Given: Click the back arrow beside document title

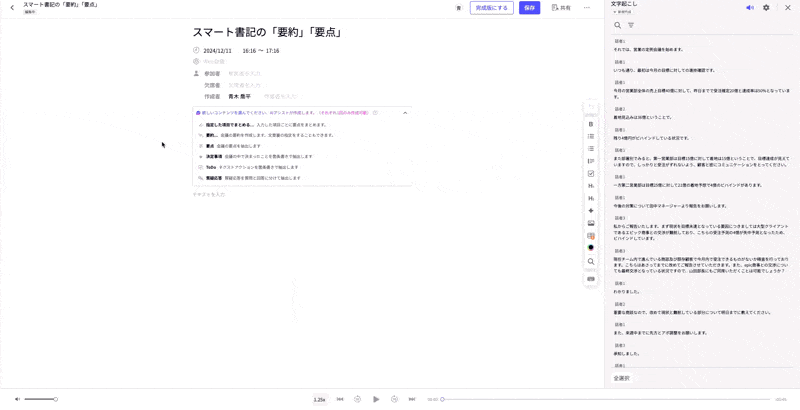Looking at the screenshot, I should 12,8.
